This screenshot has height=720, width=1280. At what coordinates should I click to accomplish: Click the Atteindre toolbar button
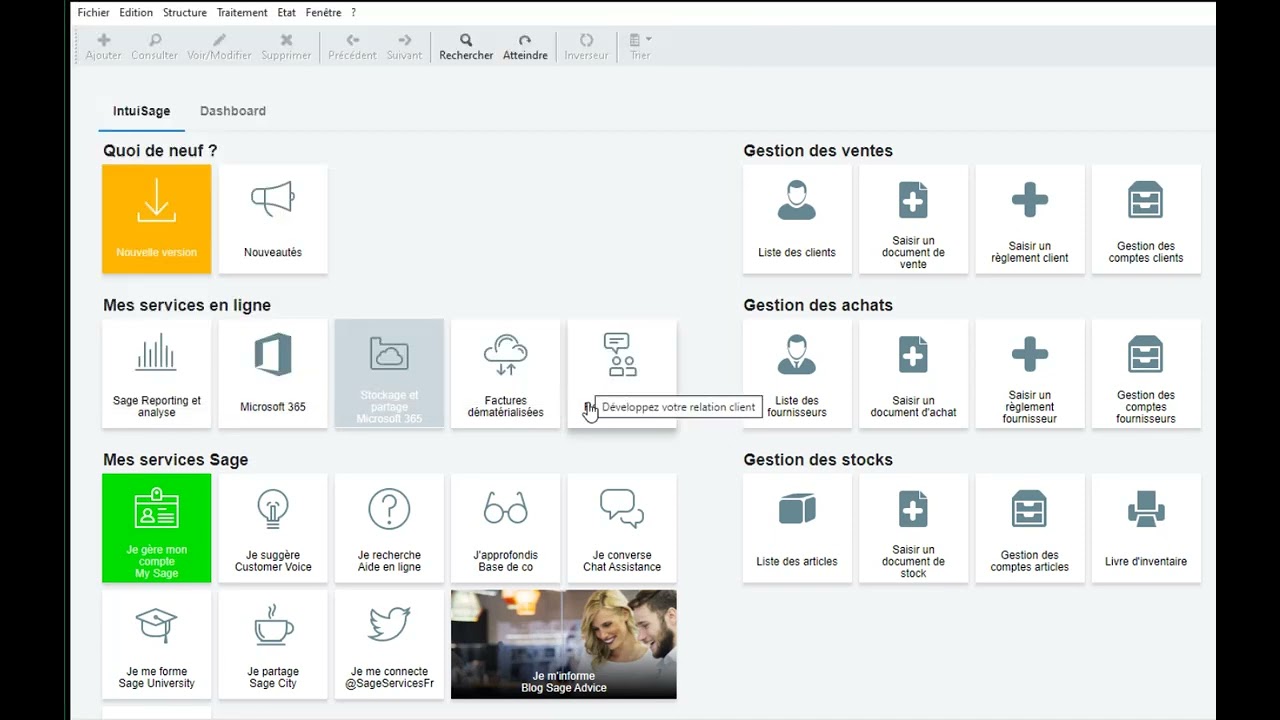point(525,46)
